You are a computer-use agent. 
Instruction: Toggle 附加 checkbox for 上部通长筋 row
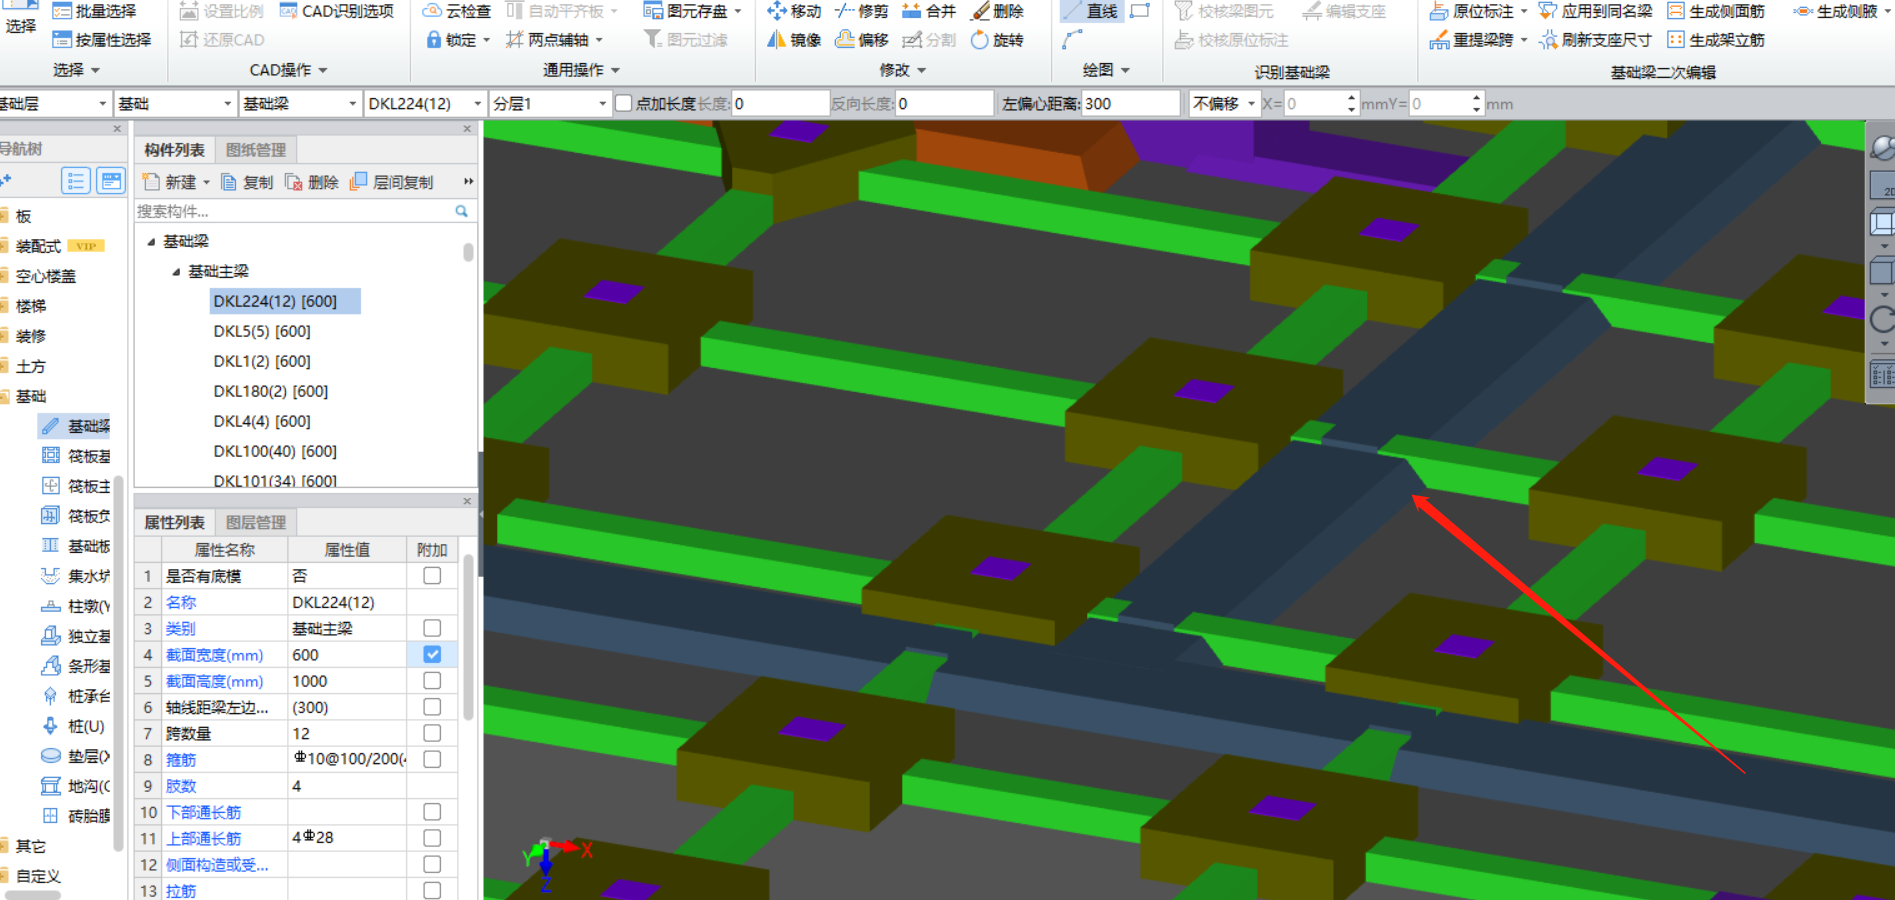point(432,838)
